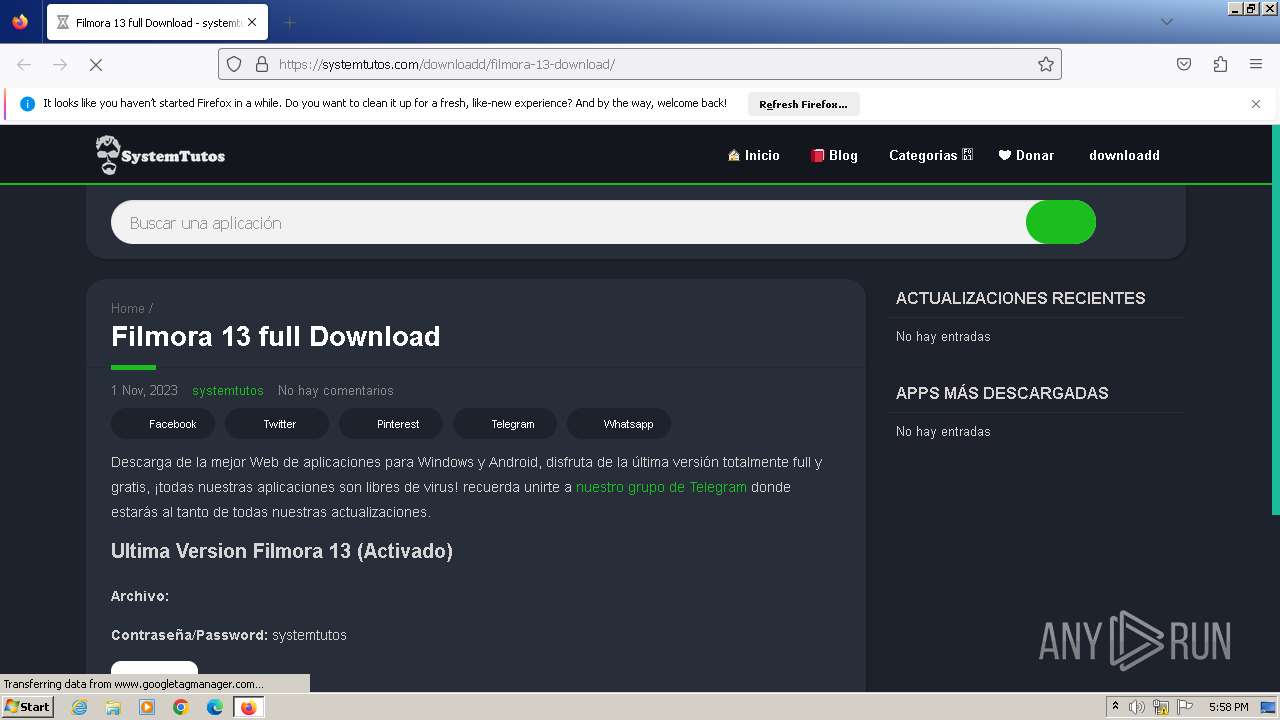
Task: View site security lock icon info
Action: tap(262, 64)
